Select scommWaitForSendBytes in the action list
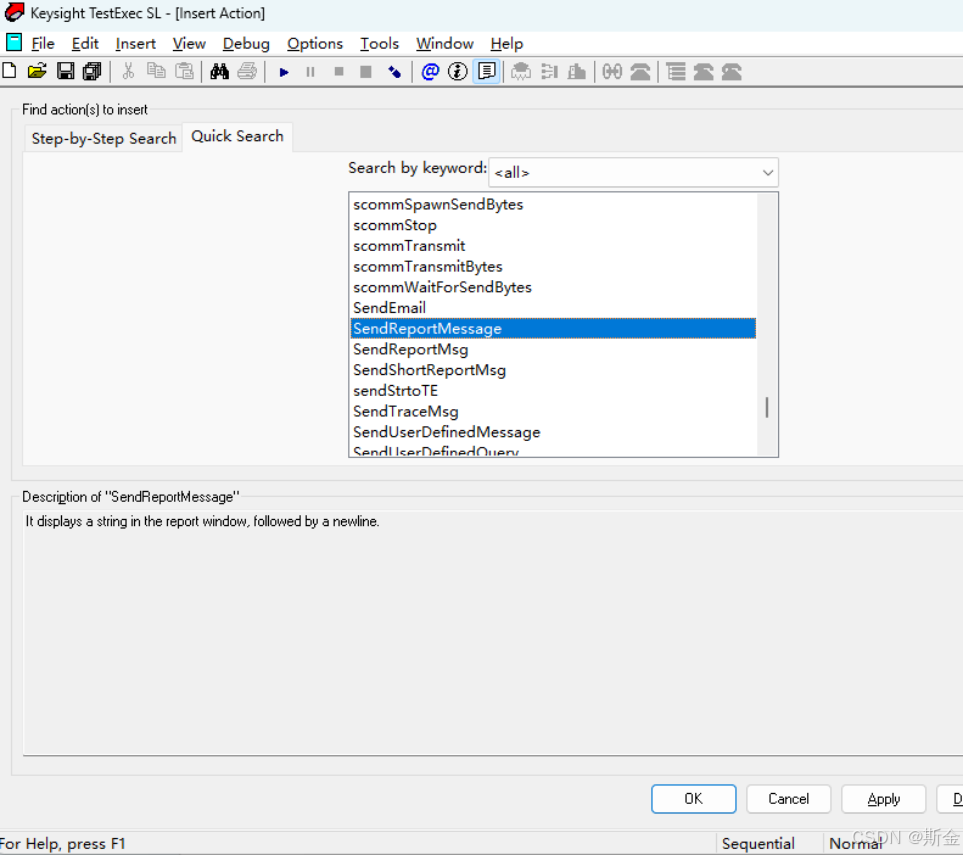 click(x=553, y=287)
